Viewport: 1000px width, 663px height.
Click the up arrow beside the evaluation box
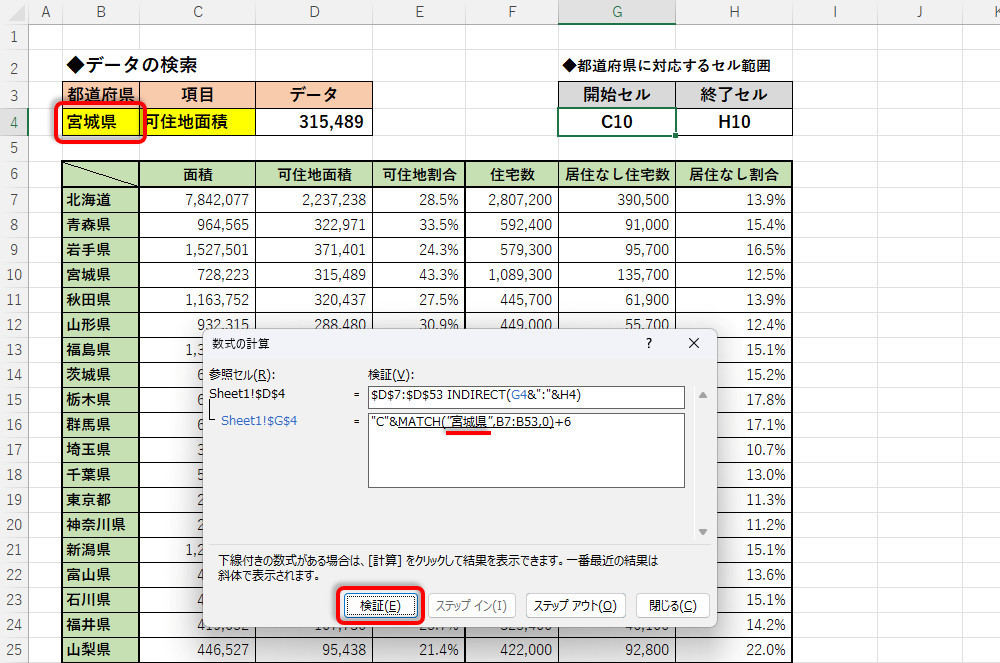click(x=702, y=396)
